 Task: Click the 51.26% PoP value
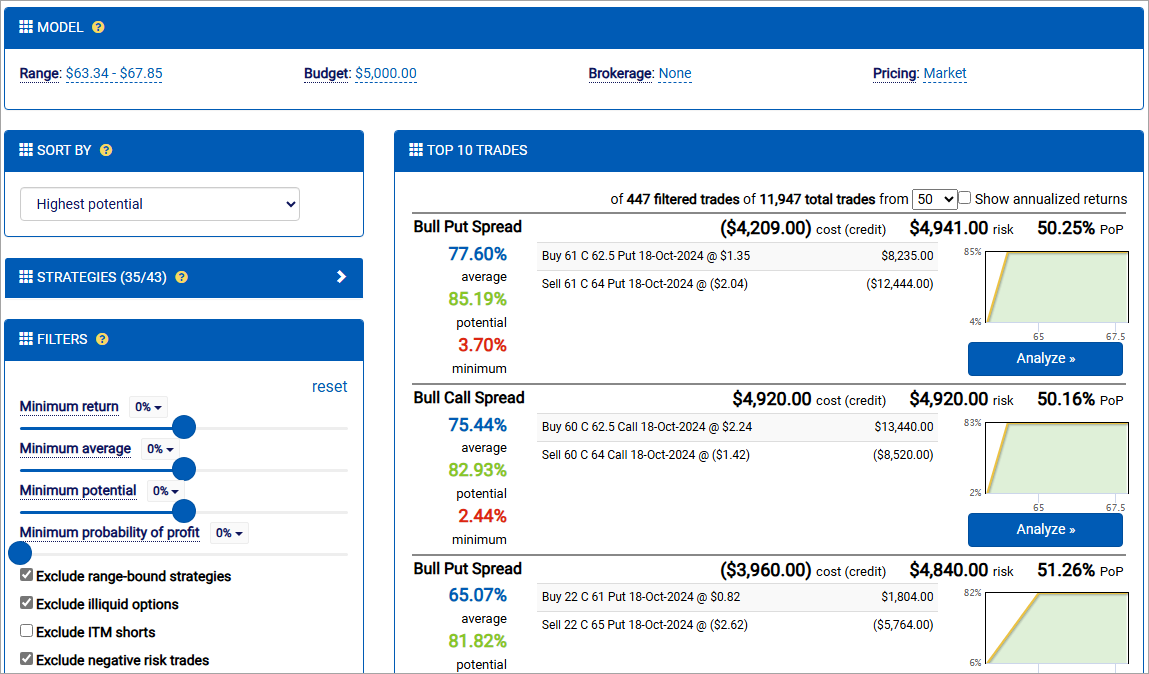1065,570
